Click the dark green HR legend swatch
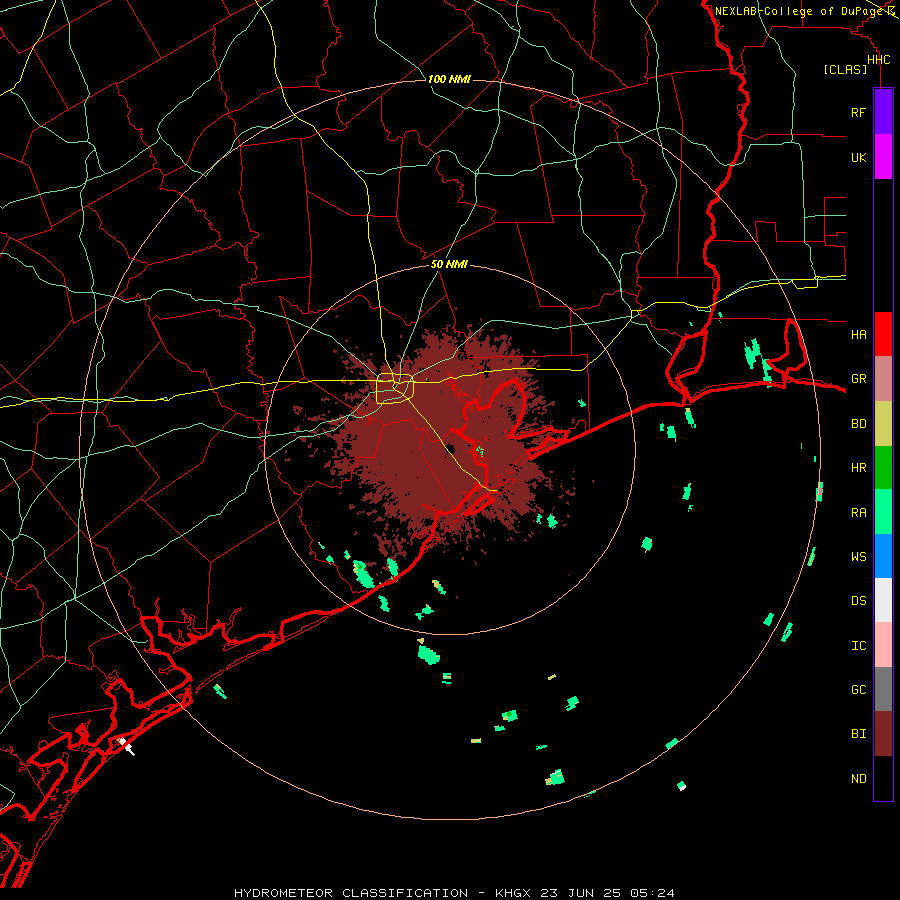 tap(883, 468)
